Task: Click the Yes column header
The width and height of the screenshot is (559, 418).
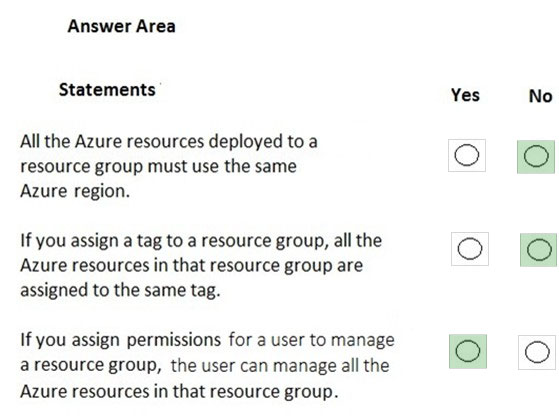Action: point(465,95)
